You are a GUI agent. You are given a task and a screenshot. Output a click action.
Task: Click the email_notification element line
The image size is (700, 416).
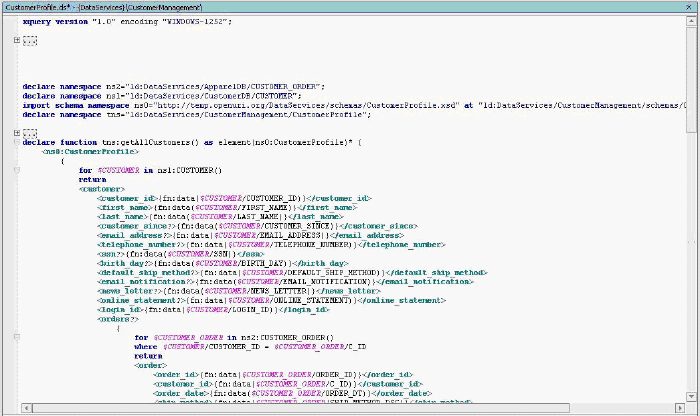[286, 282]
